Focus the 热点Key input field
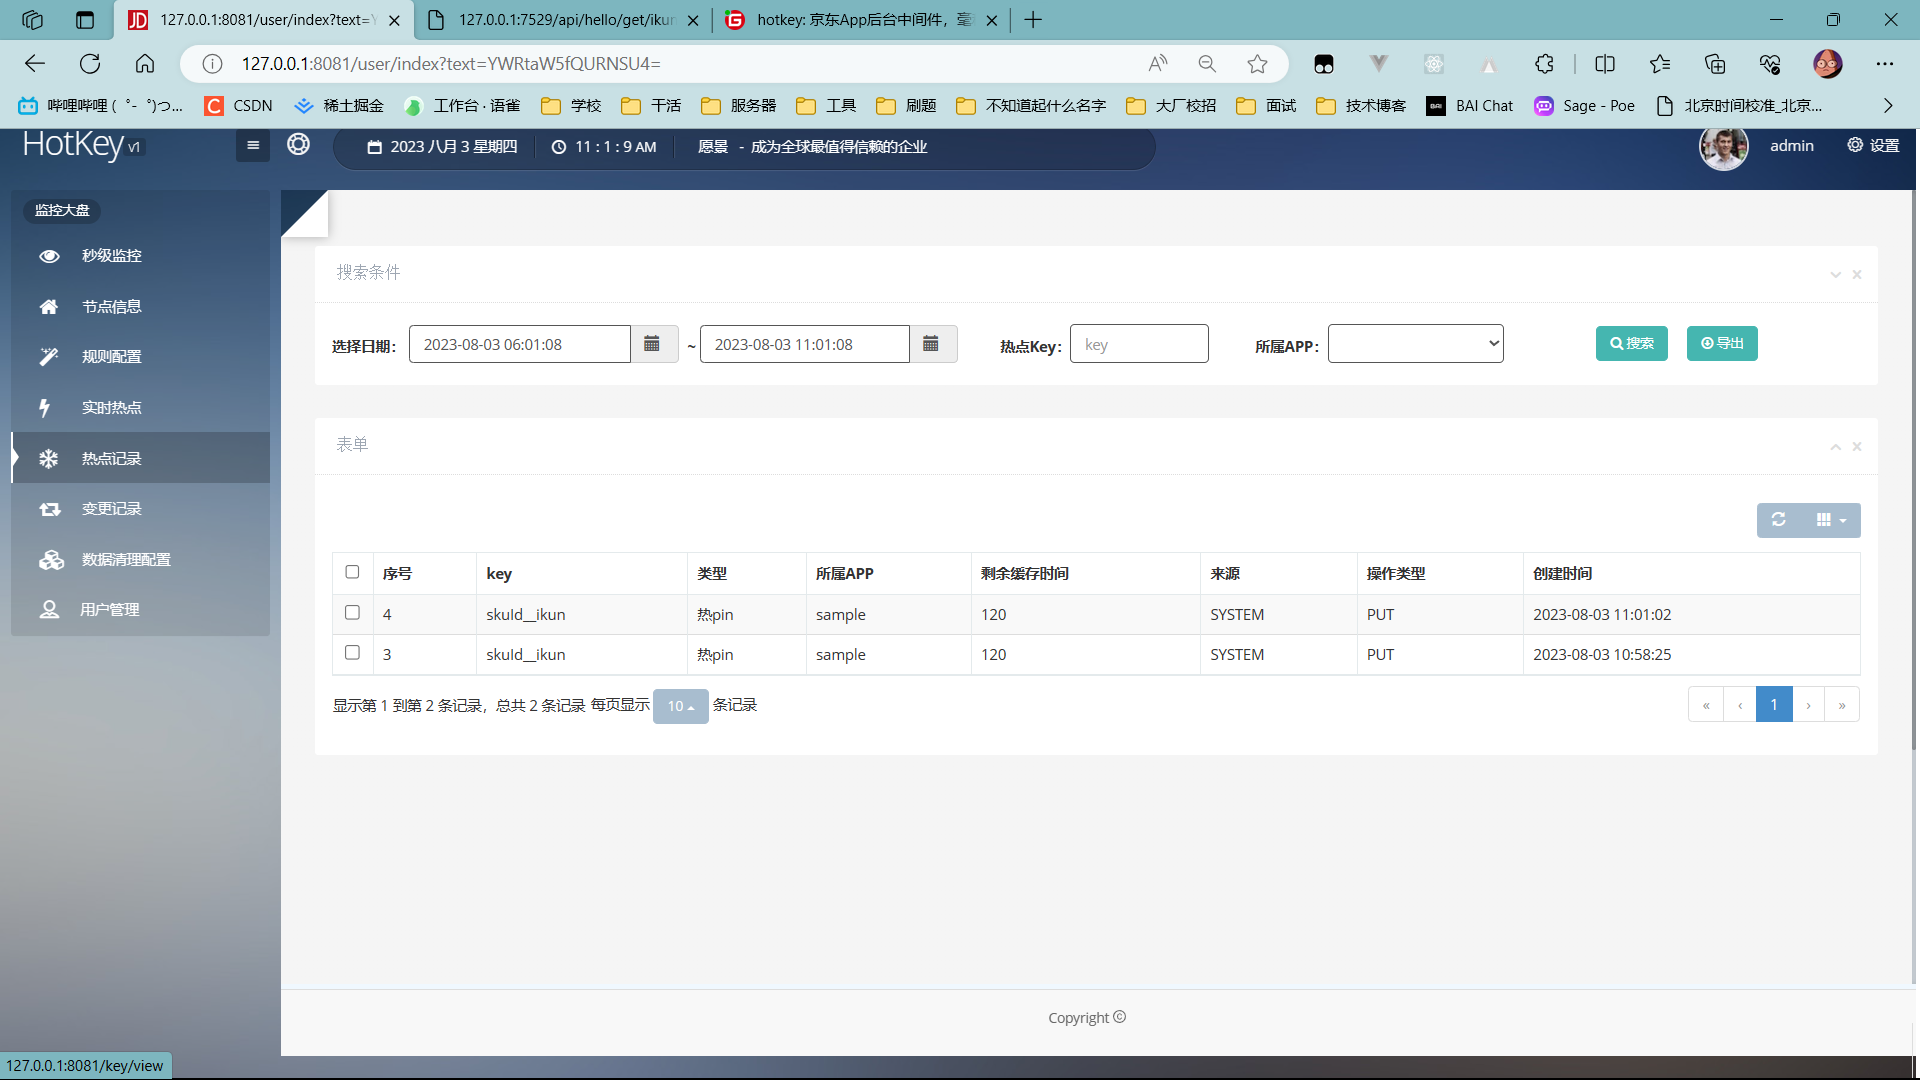 click(1139, 344)
